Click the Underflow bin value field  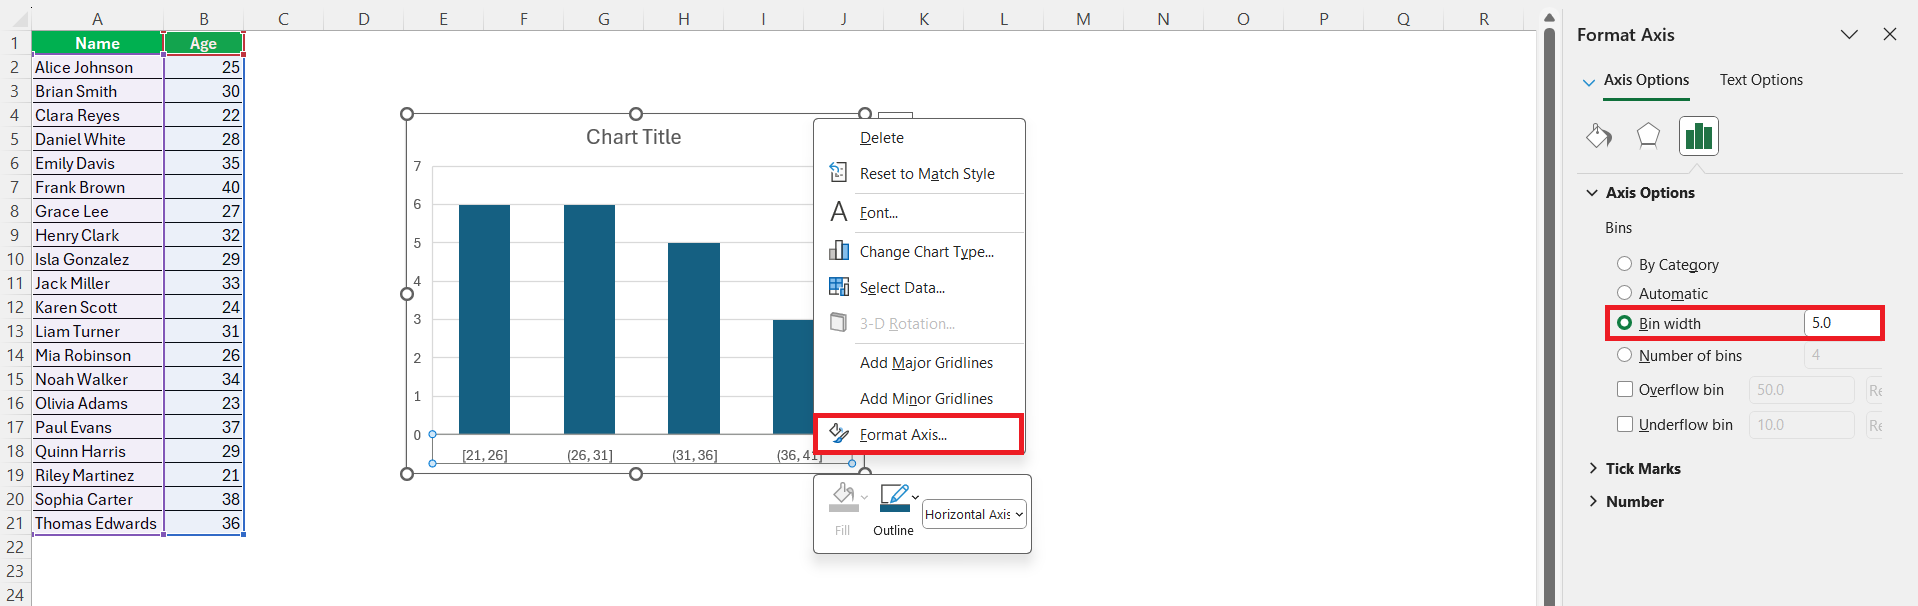tap(1801, 425)
